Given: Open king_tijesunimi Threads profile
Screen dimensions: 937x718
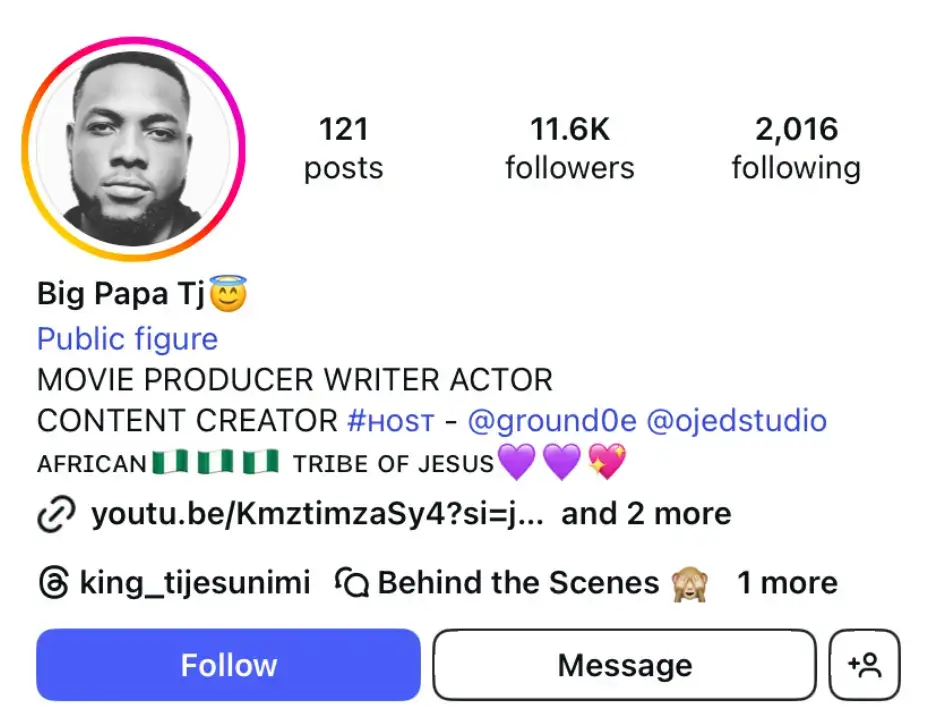Looking at the screenshot, I should (194, 582).
